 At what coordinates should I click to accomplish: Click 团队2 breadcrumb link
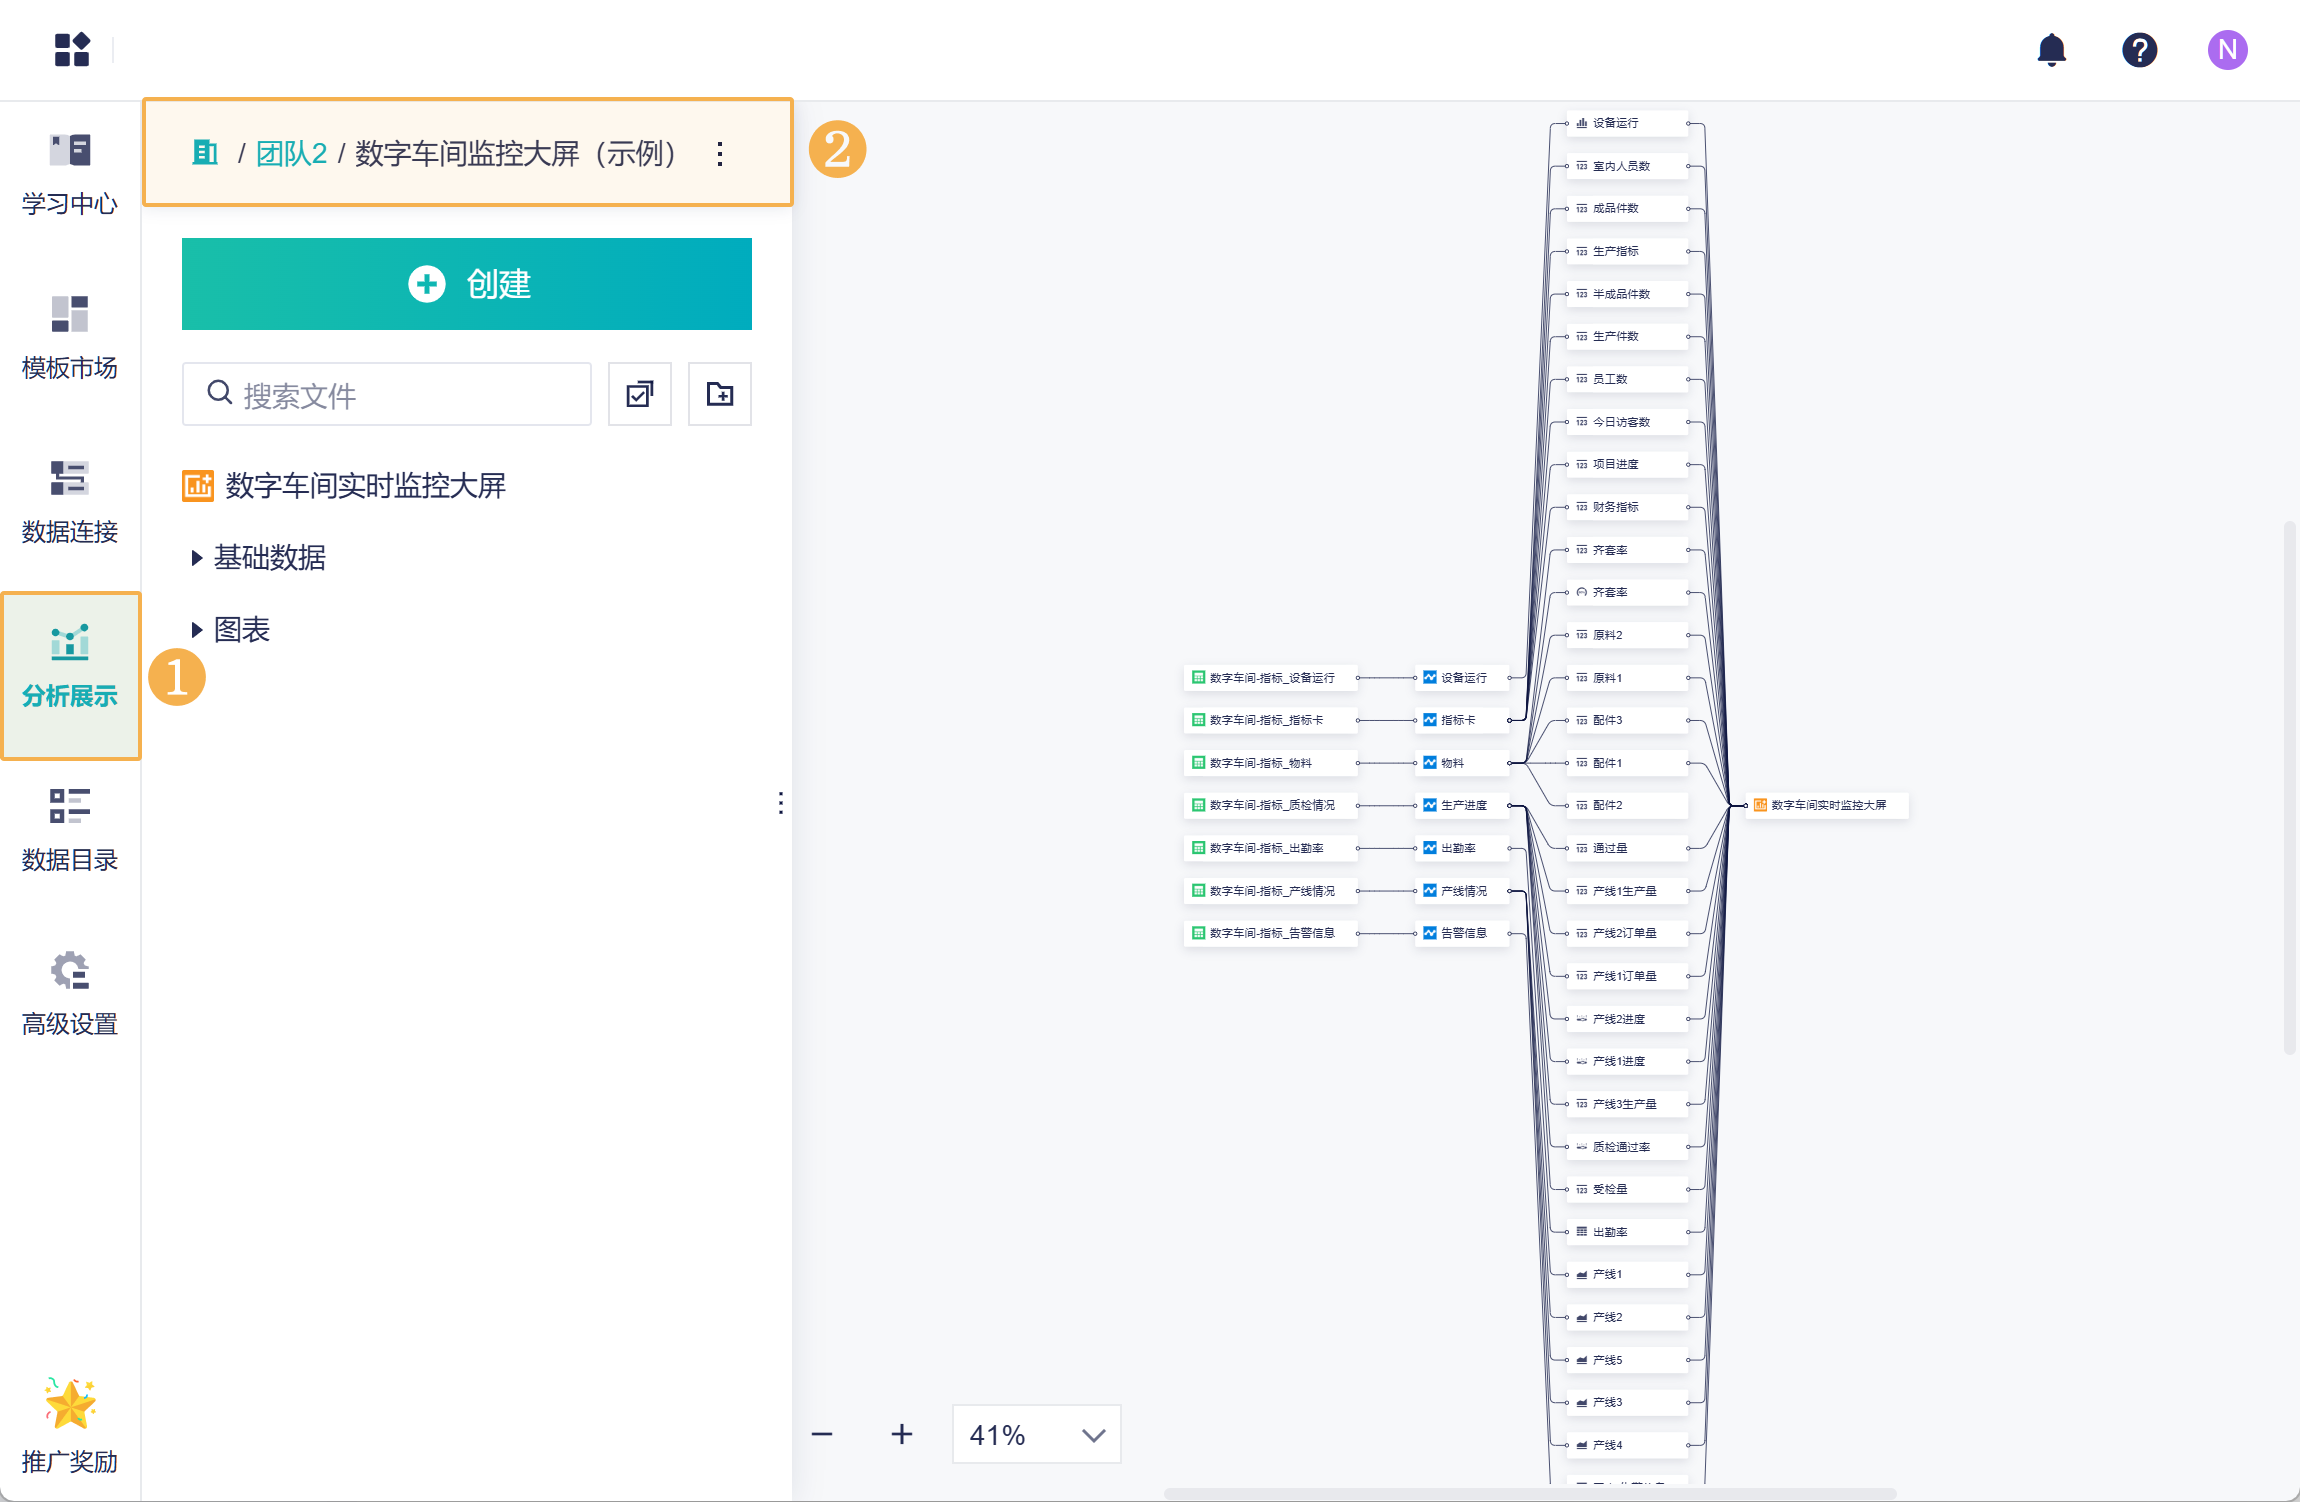[291, 154]
